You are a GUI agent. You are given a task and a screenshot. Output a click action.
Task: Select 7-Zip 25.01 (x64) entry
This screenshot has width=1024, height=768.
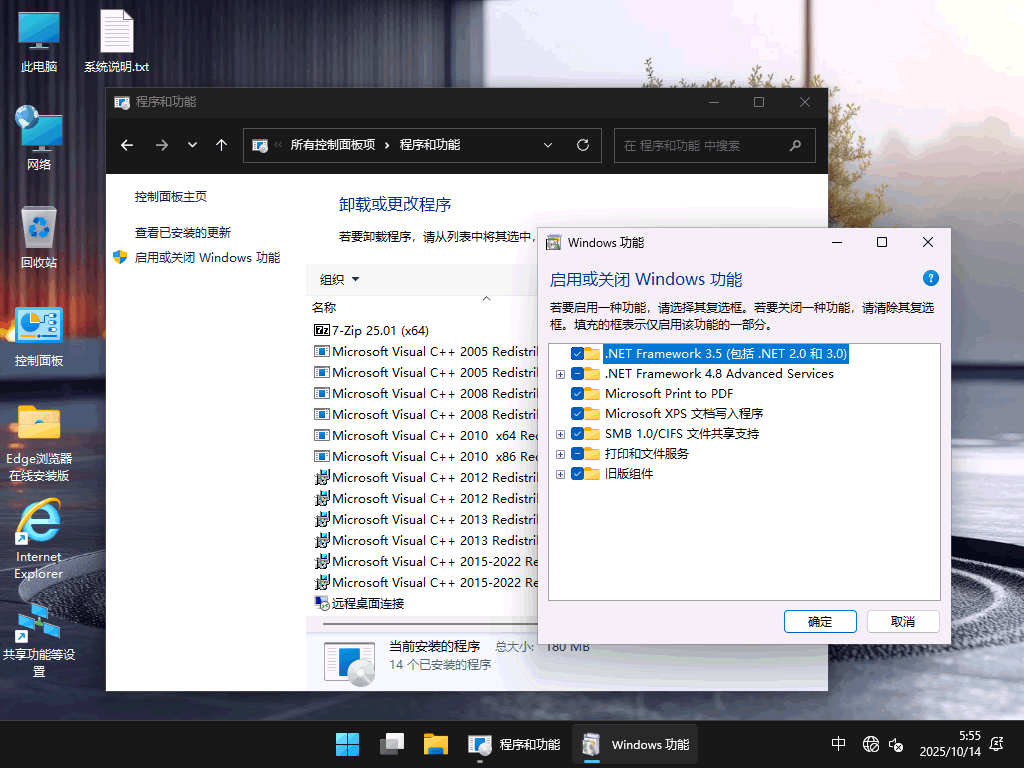(x=371, y=330)
